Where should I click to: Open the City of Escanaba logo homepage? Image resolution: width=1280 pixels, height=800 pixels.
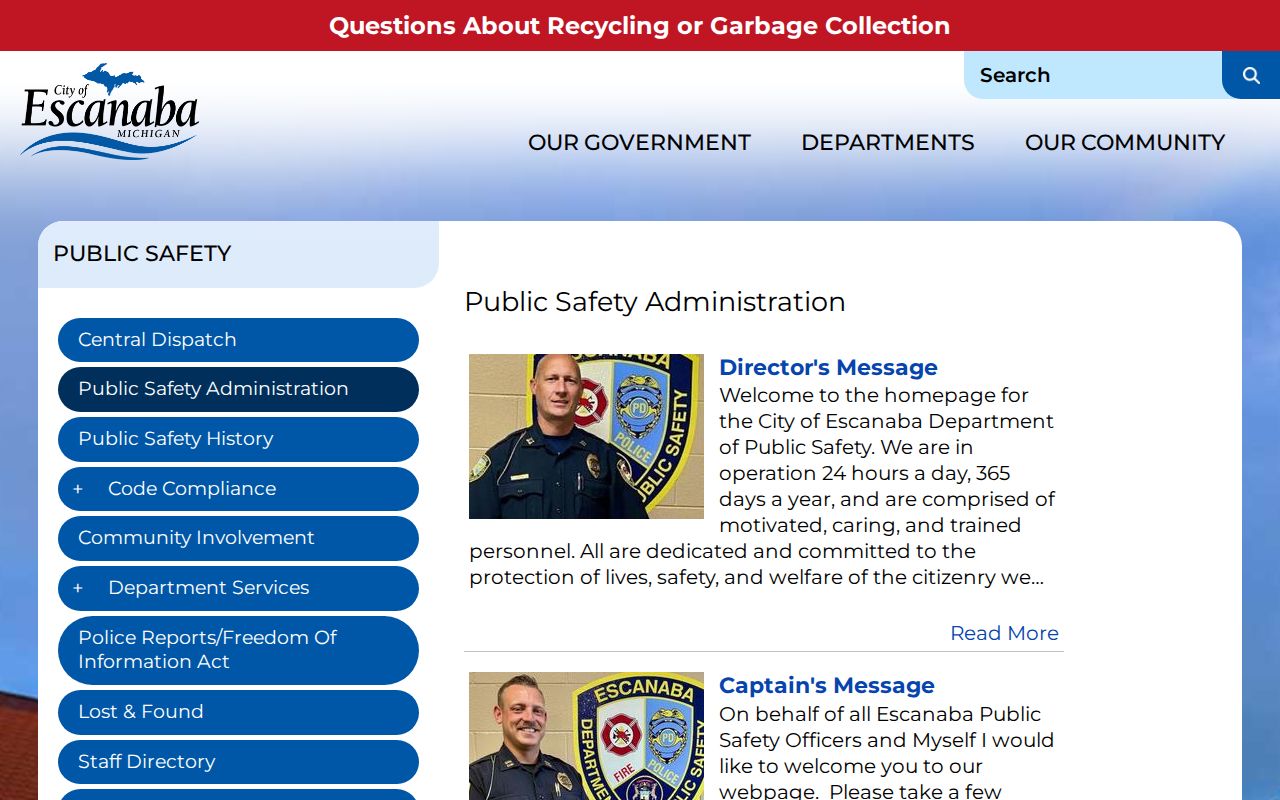tap(110, 111)
